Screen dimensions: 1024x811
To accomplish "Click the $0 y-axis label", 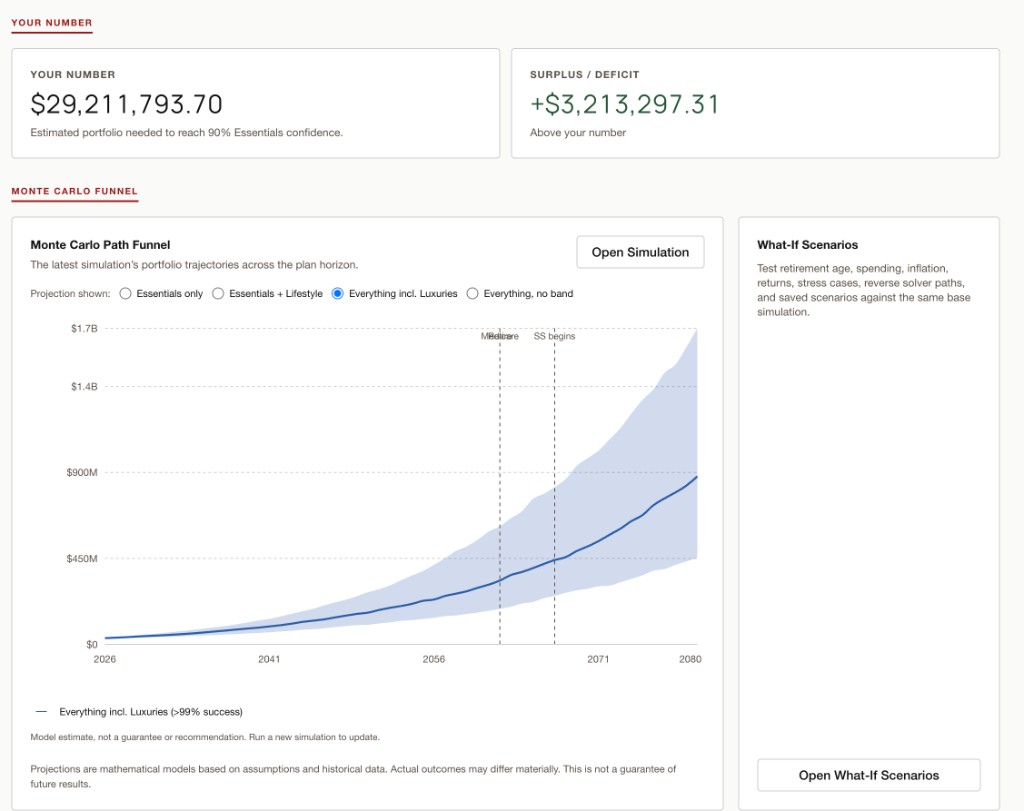I will [91, 644].
